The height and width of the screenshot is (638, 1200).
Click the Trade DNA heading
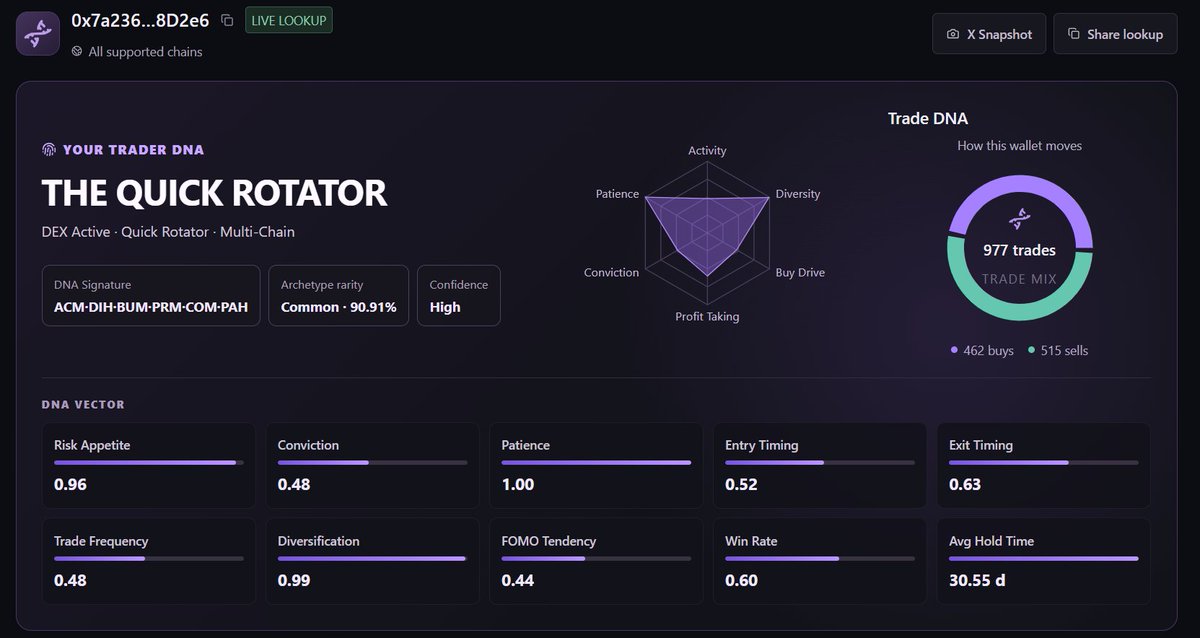coord(928,118)
